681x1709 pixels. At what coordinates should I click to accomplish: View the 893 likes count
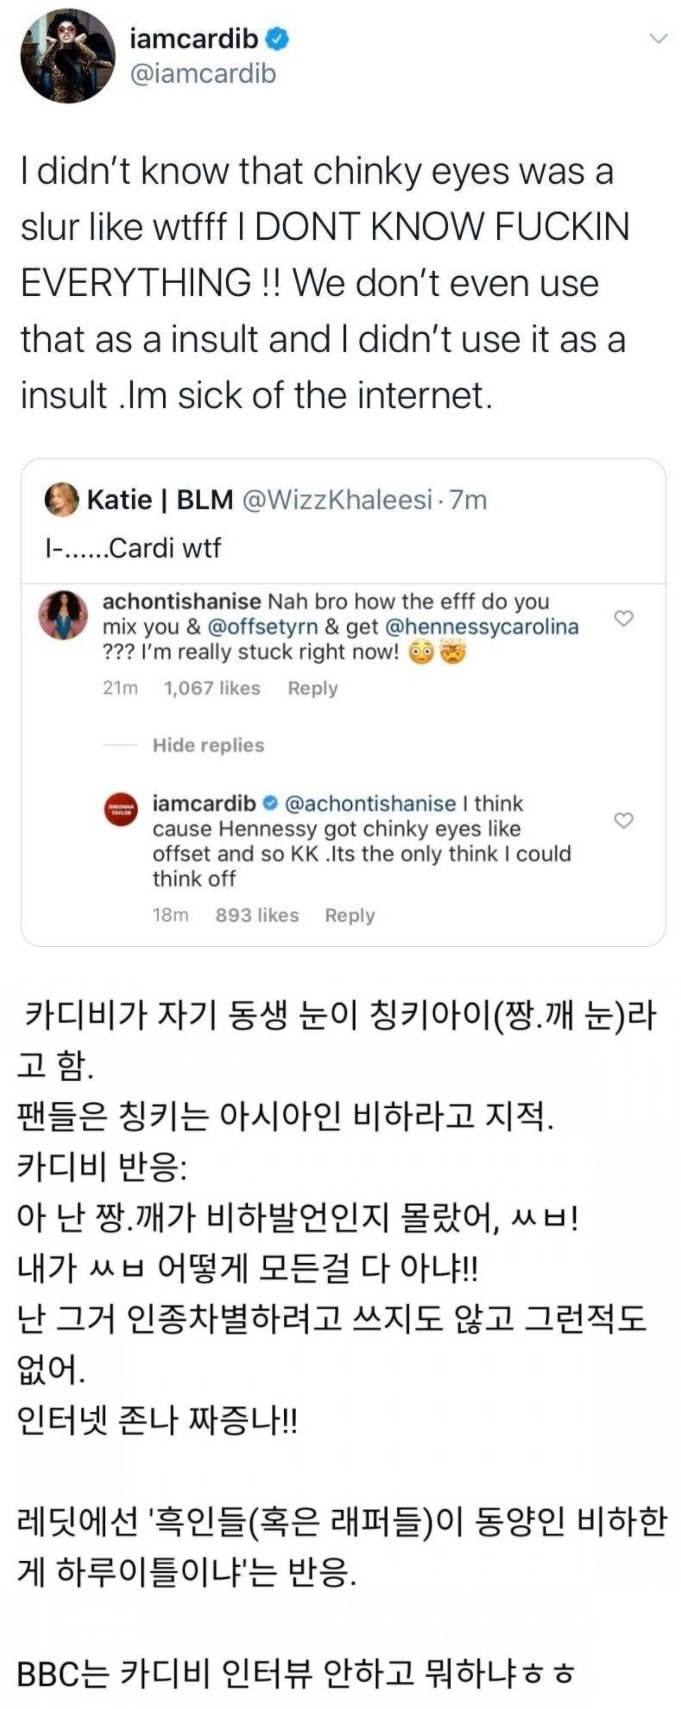(257, 915)
